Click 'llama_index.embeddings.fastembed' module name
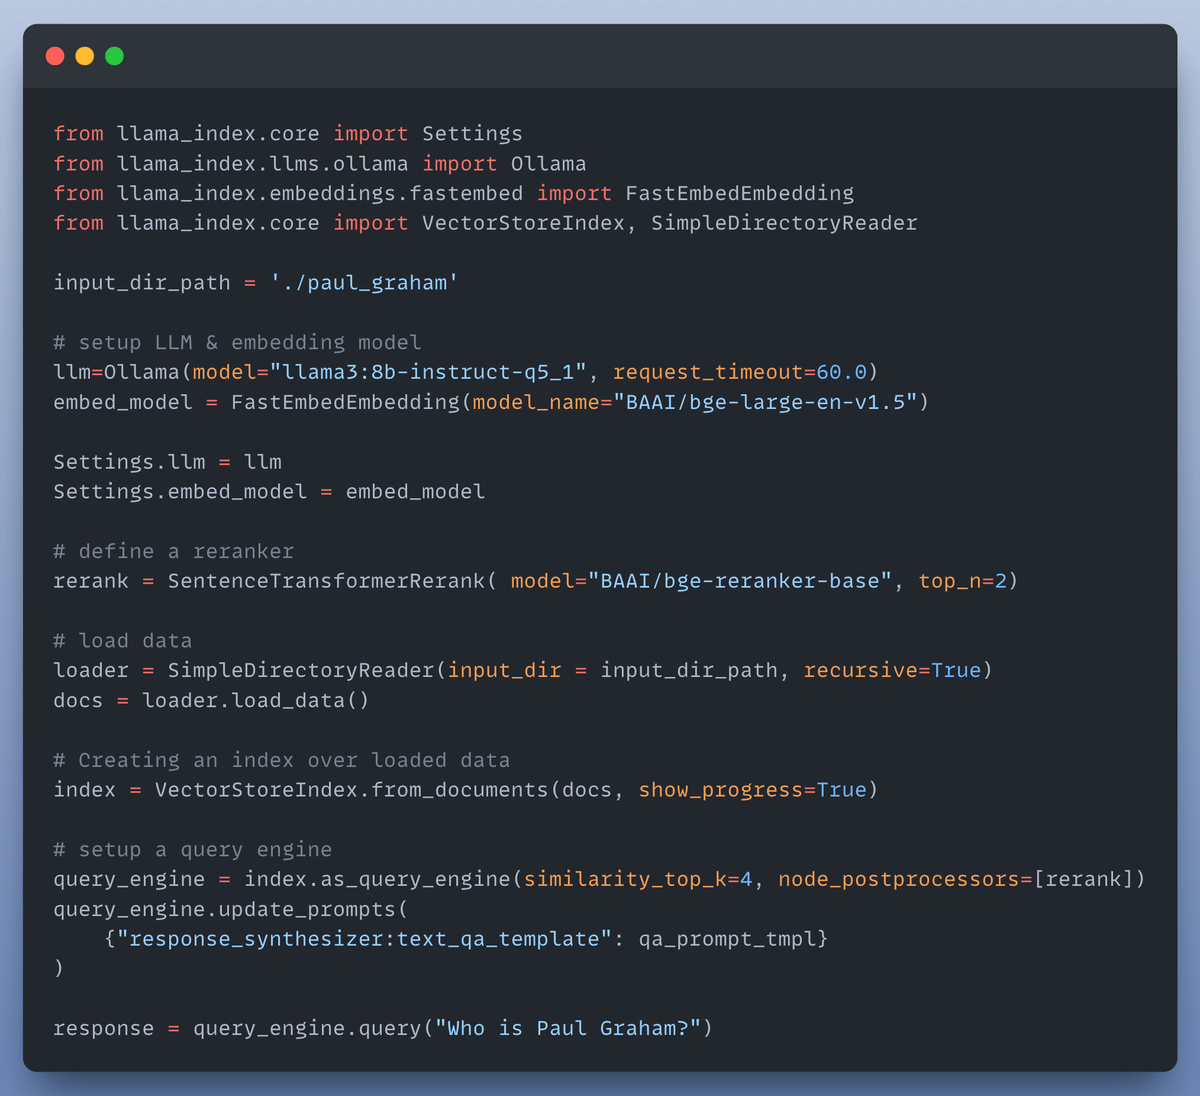Viewport: 1200px width, 1096px height. [320, 193]
